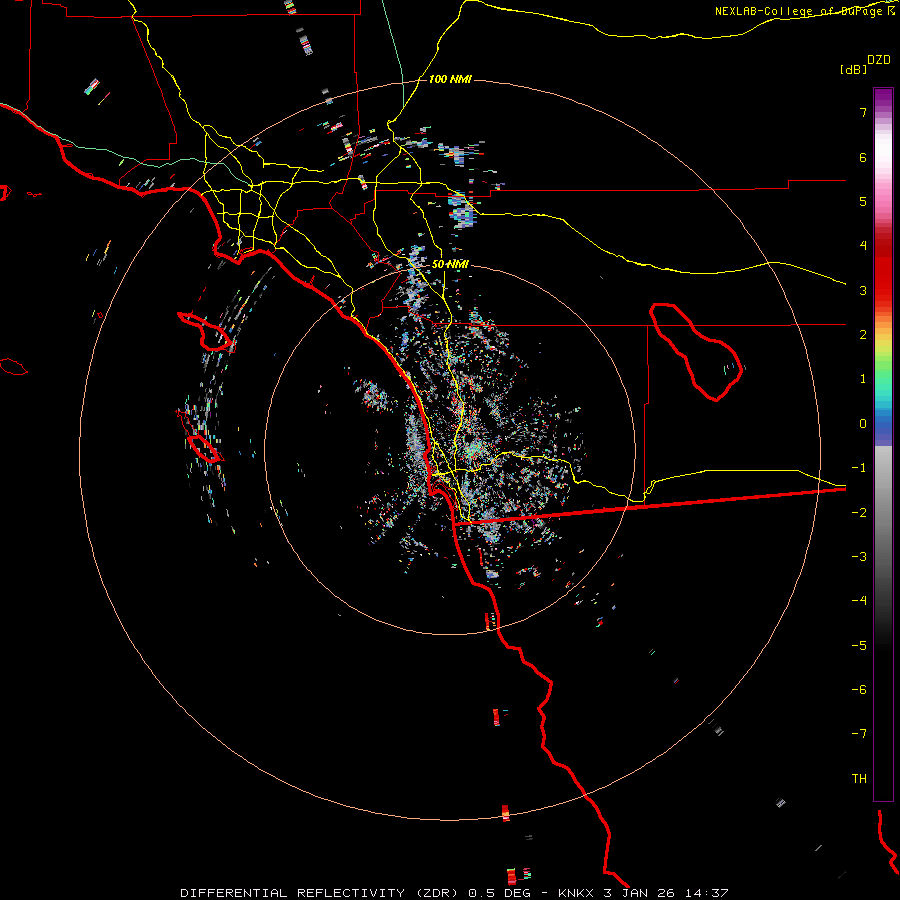This screenshot has width=900, height=900.
Task: Click the positive "3" tick label on scale
Action: click(863, 290)
